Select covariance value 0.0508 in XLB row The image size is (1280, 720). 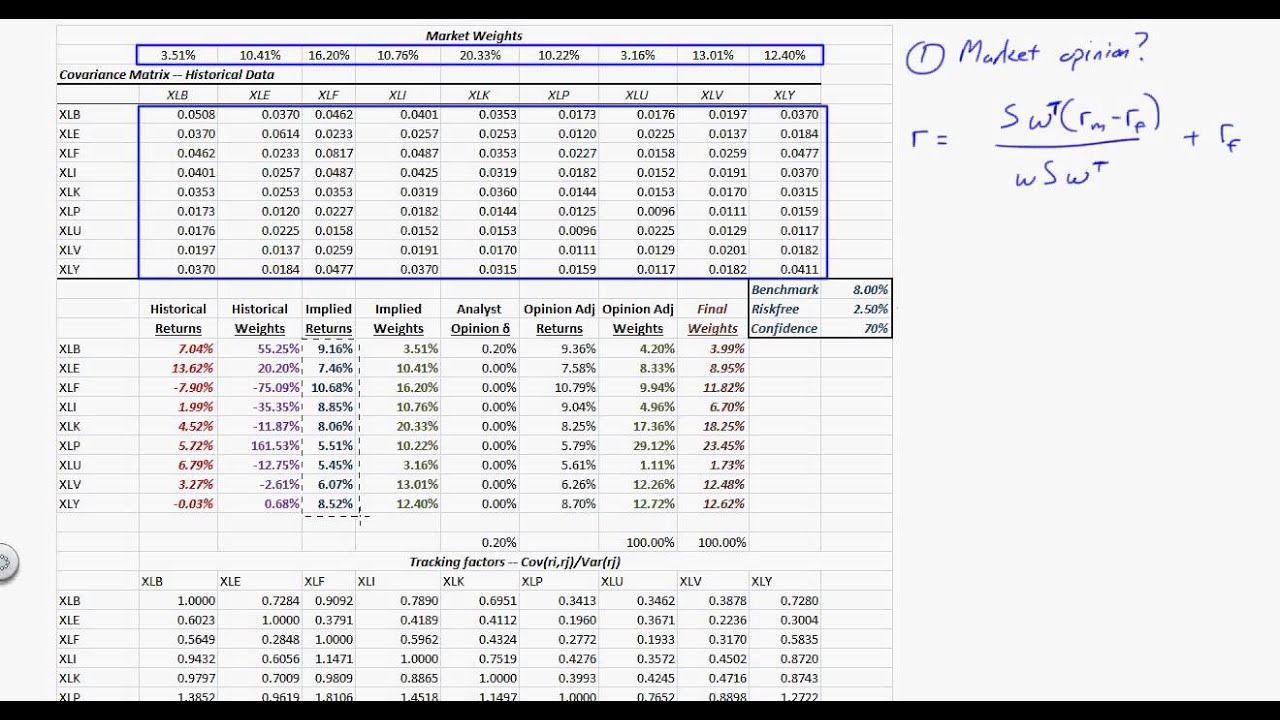pyautogui.click(x=198, y=115)
